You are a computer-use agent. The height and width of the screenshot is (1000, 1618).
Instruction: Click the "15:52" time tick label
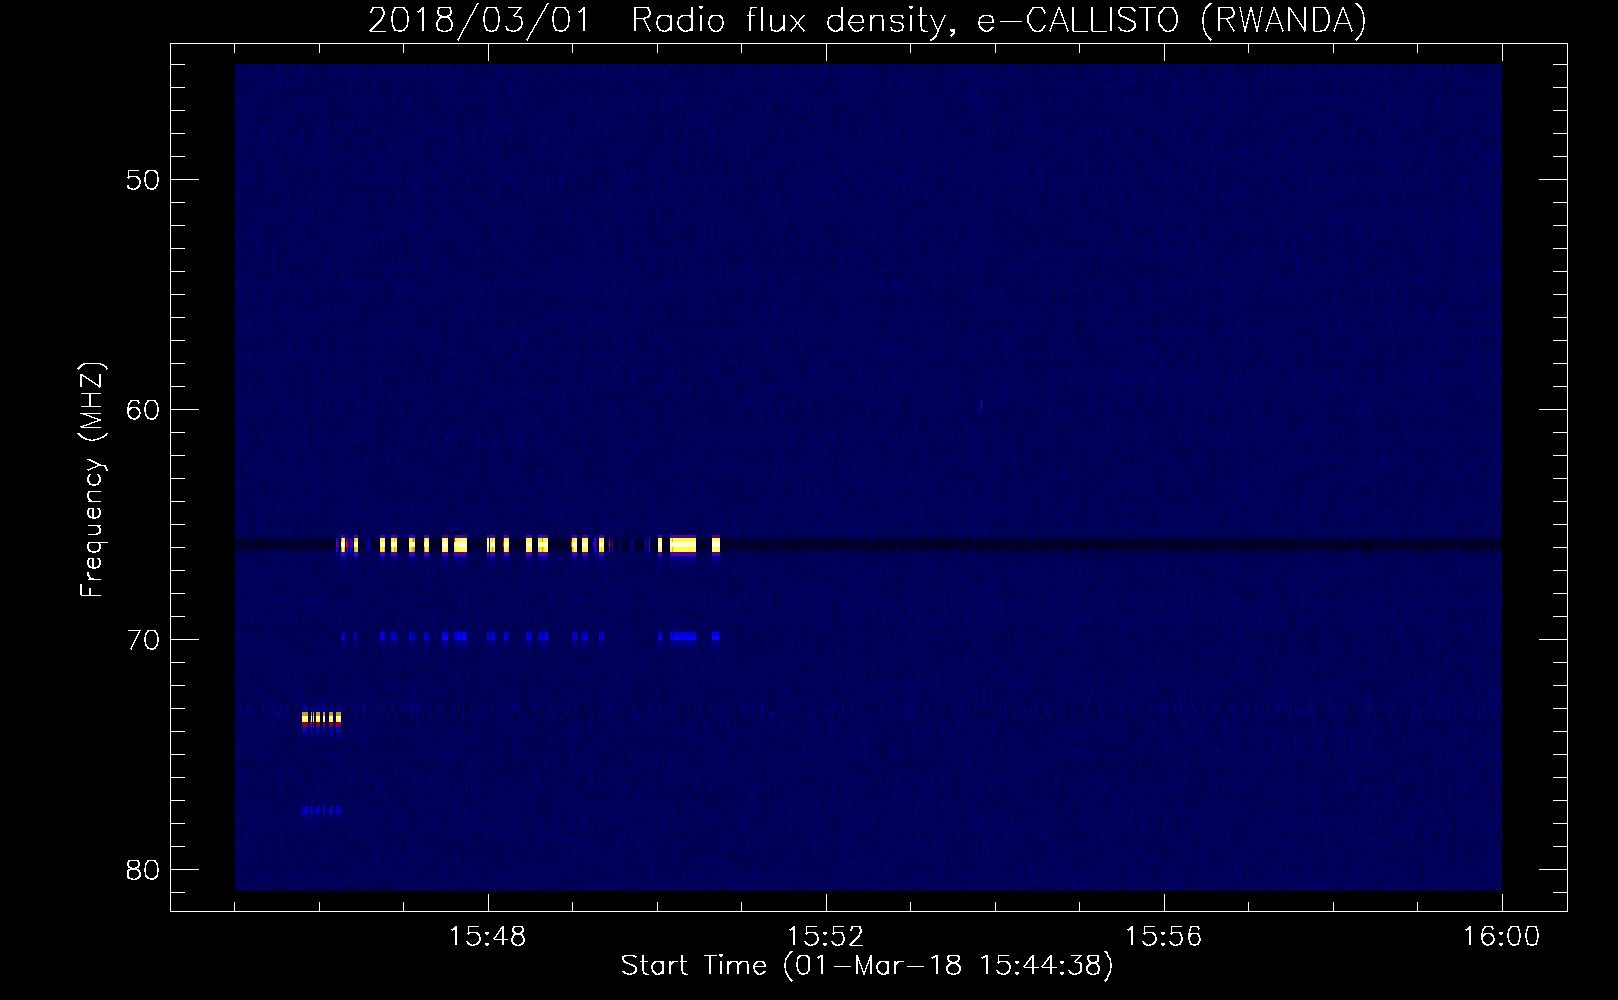tap(825, 937)
